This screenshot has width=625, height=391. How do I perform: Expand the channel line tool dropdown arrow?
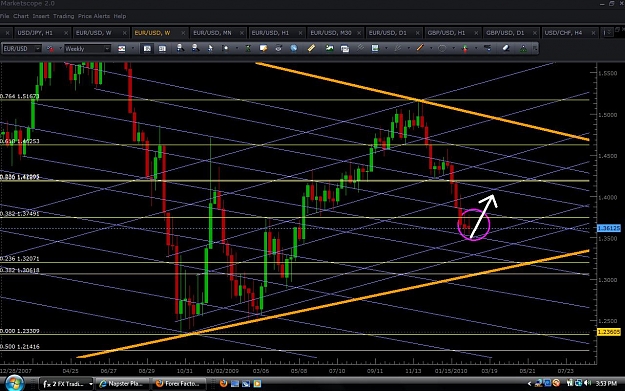409,48
